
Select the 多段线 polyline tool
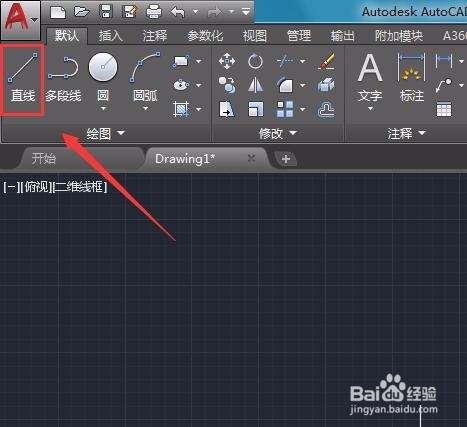click(x=63, y=79)
